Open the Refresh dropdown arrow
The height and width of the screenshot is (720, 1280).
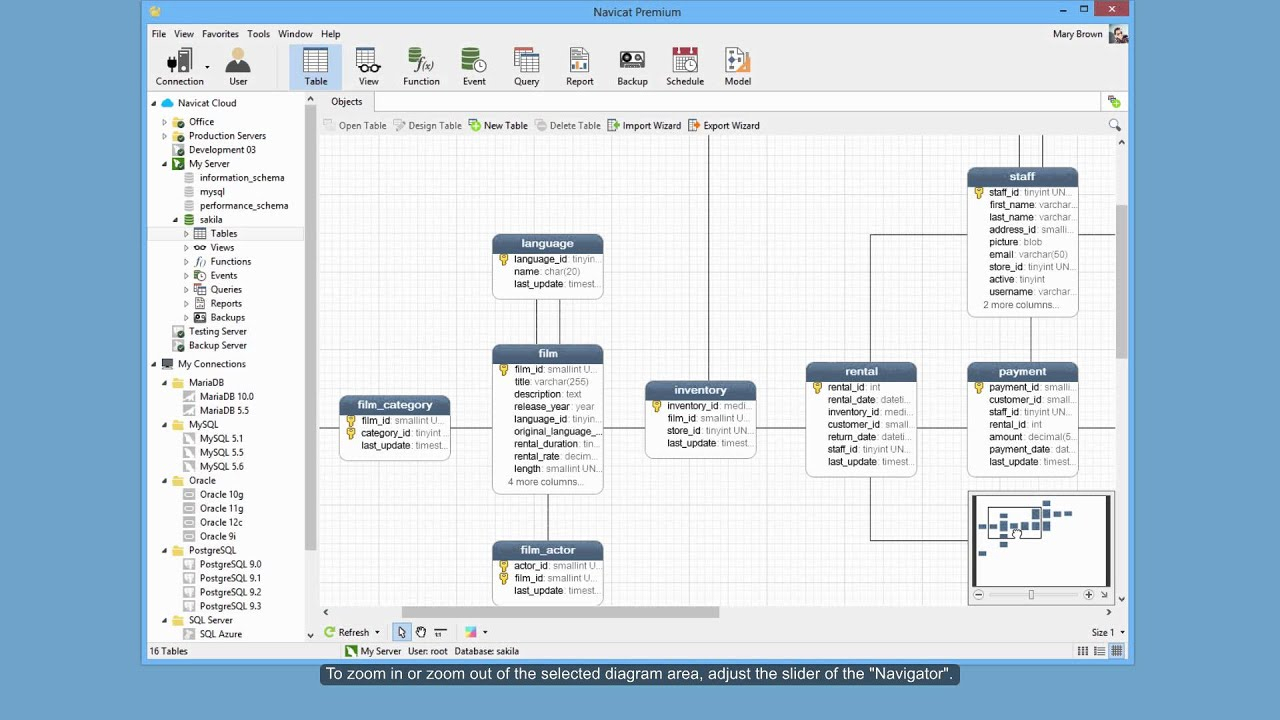tap(377, 632)
